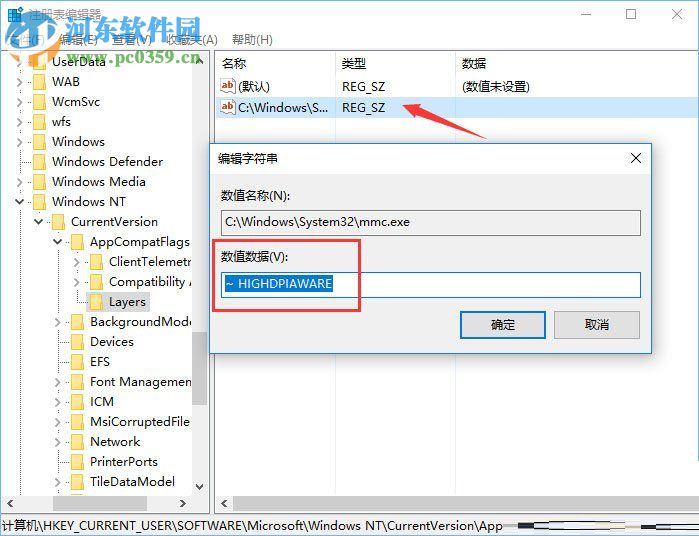699x536 pixels.
Task: Open the 编辑(E) menu
Action: pyautogui.click(x=78, y=40)
